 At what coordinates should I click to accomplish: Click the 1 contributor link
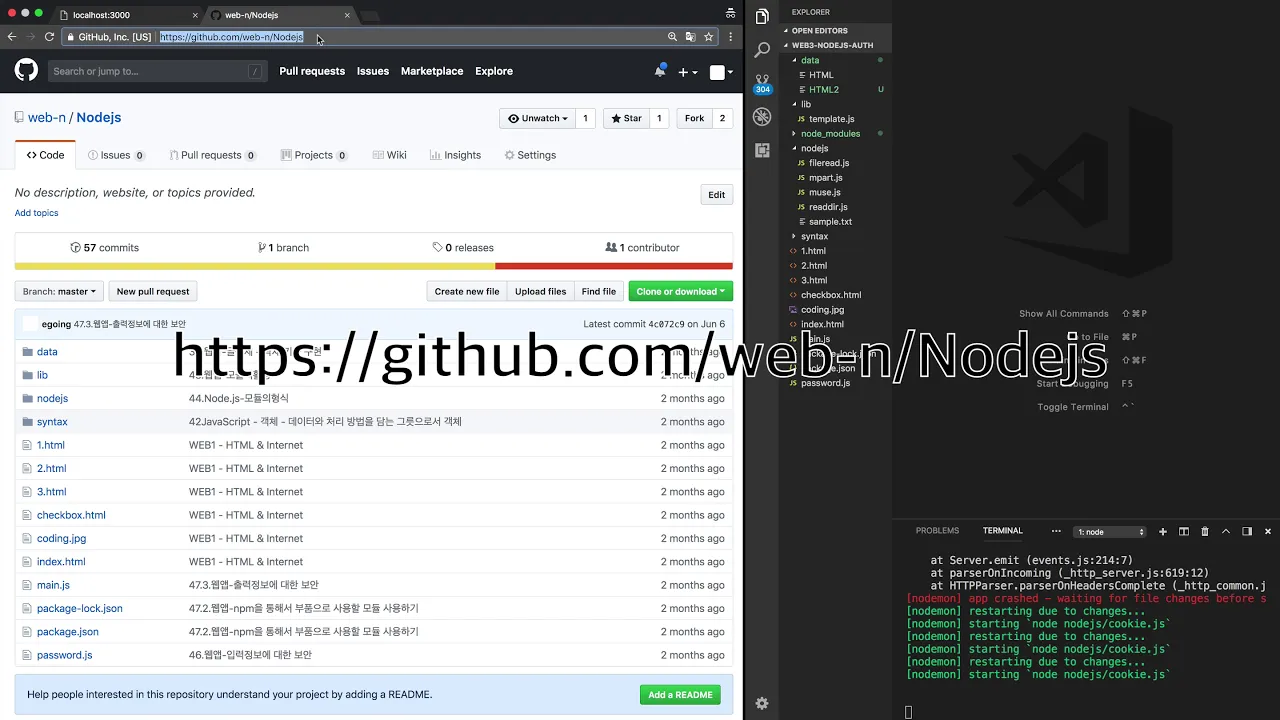(642, 247)
